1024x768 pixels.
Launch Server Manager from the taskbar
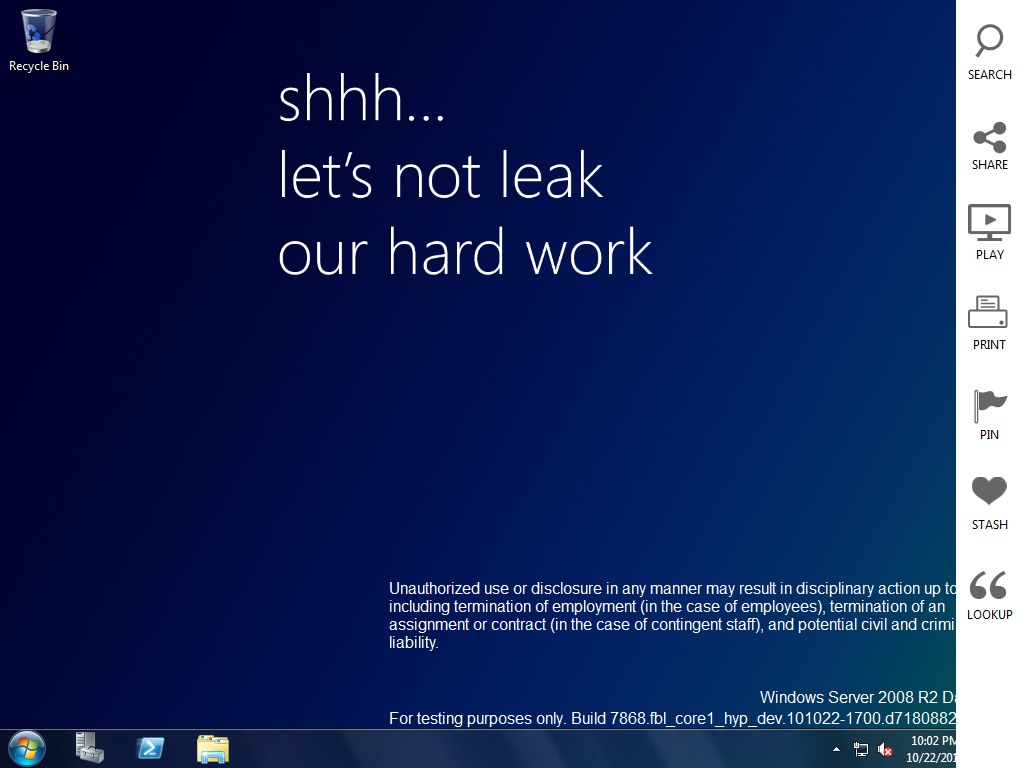point(89,748)
